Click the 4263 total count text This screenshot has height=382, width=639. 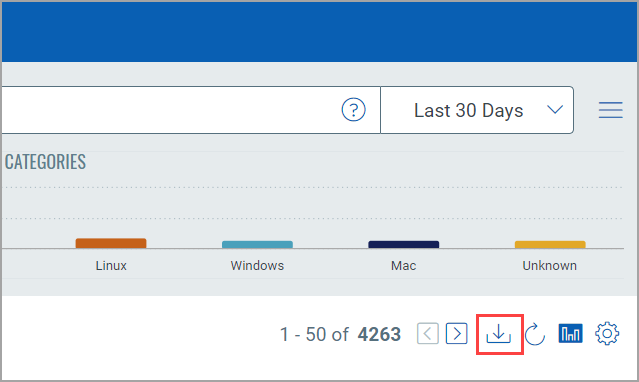click(x=379, y=334)
